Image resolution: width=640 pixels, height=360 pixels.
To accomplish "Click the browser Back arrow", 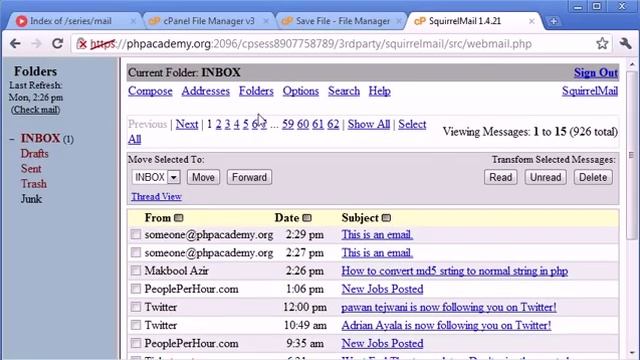I will (x=15, y=44).
